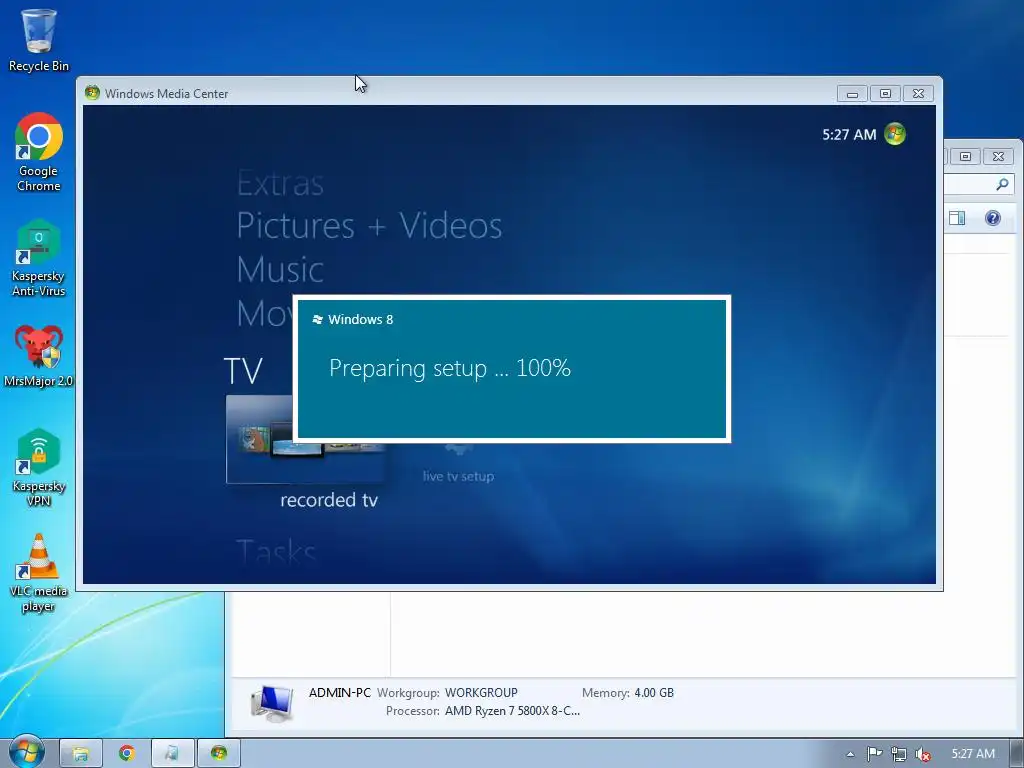Select Extras in Media Center menu
Screen dimensions: 1024x768
click(x=280, y=184)
